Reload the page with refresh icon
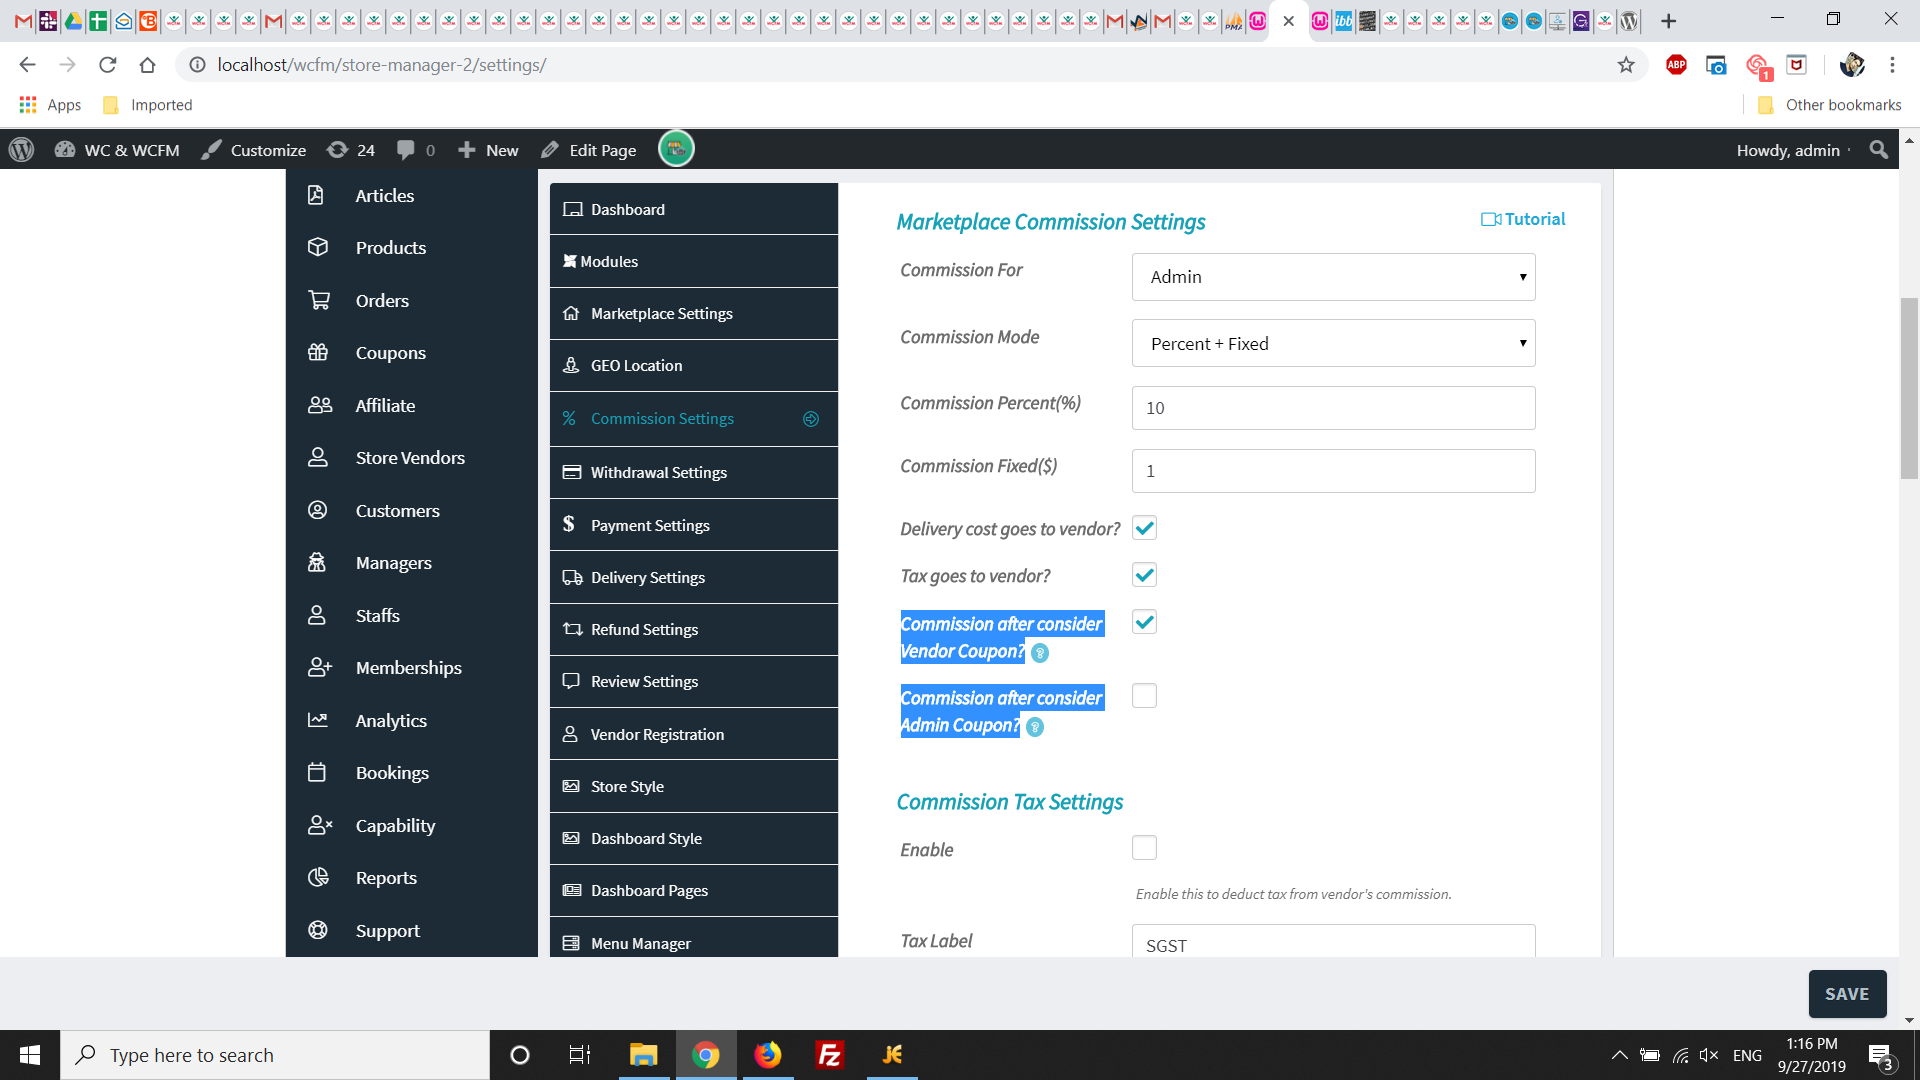Image resolution: width=1920 pixels, height=1080 pixels. point(107,65)
